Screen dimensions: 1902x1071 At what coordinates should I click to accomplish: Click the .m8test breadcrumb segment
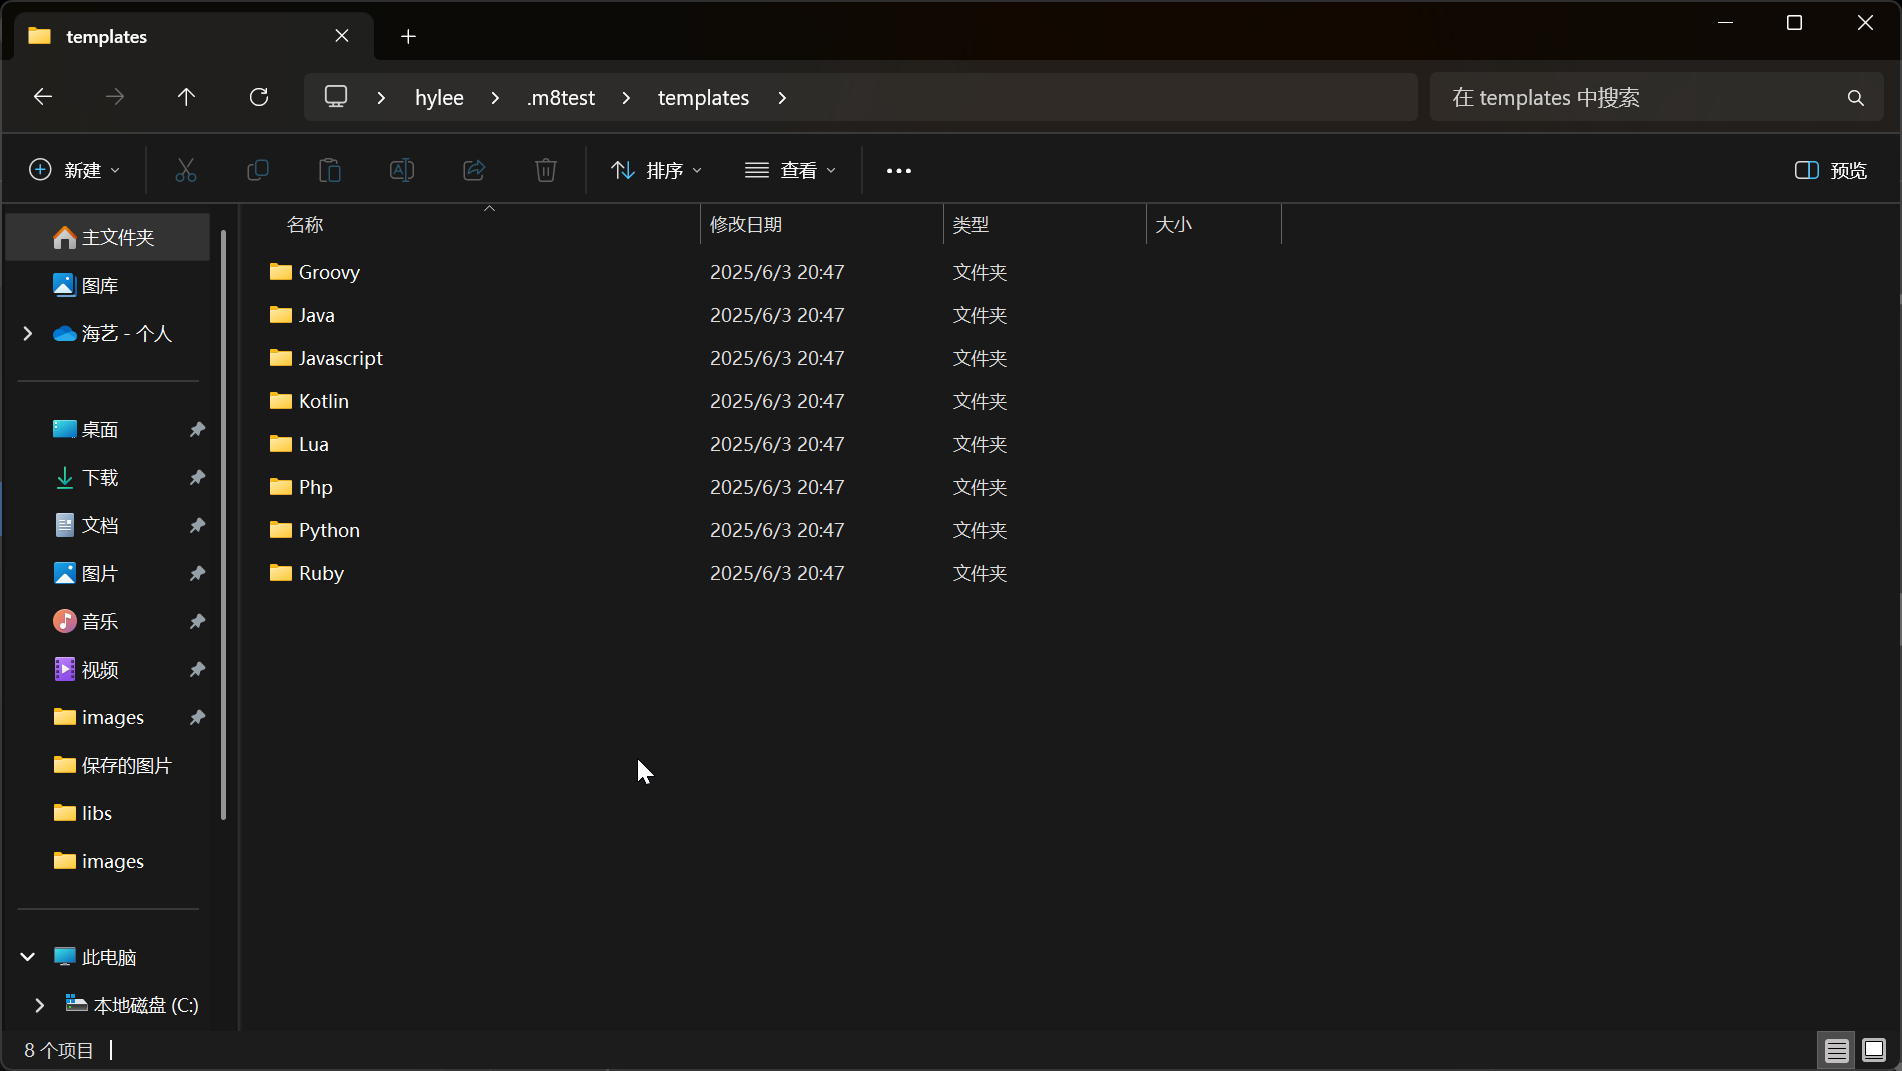(561, 98)
